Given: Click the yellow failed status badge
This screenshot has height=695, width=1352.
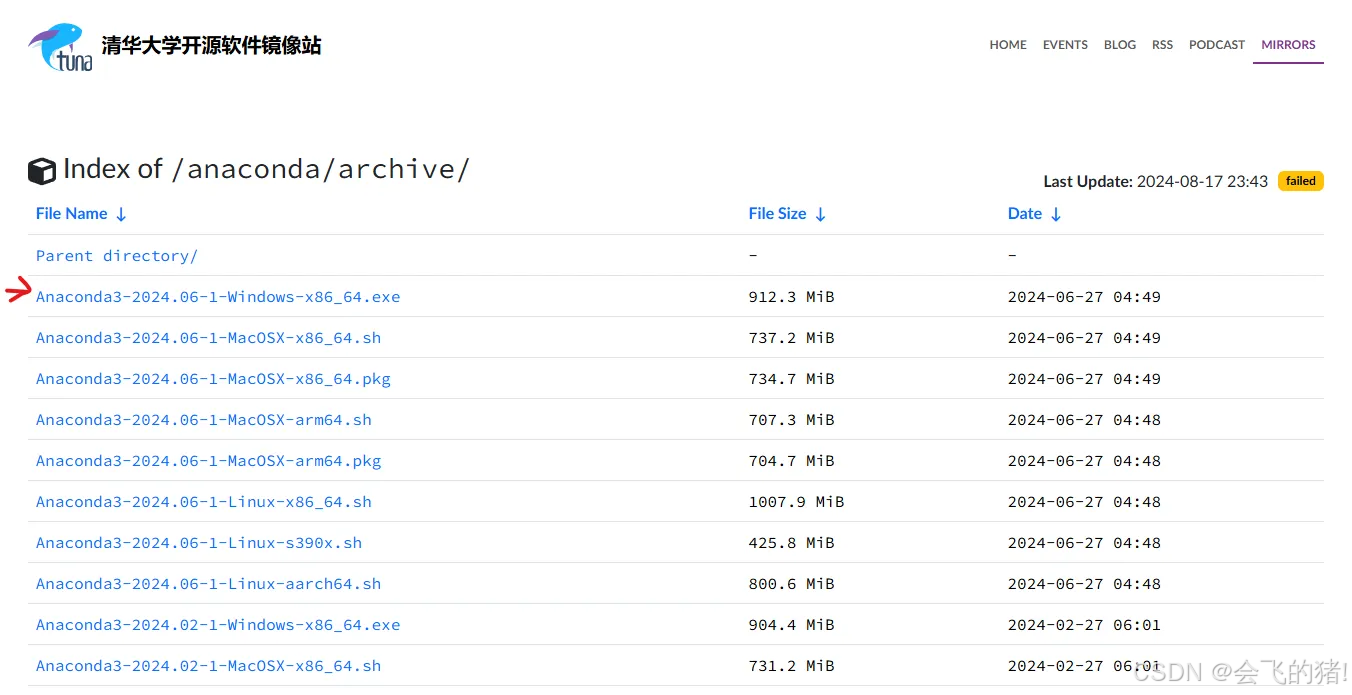Looking at the screenshot, I should tap(1300, 181).
